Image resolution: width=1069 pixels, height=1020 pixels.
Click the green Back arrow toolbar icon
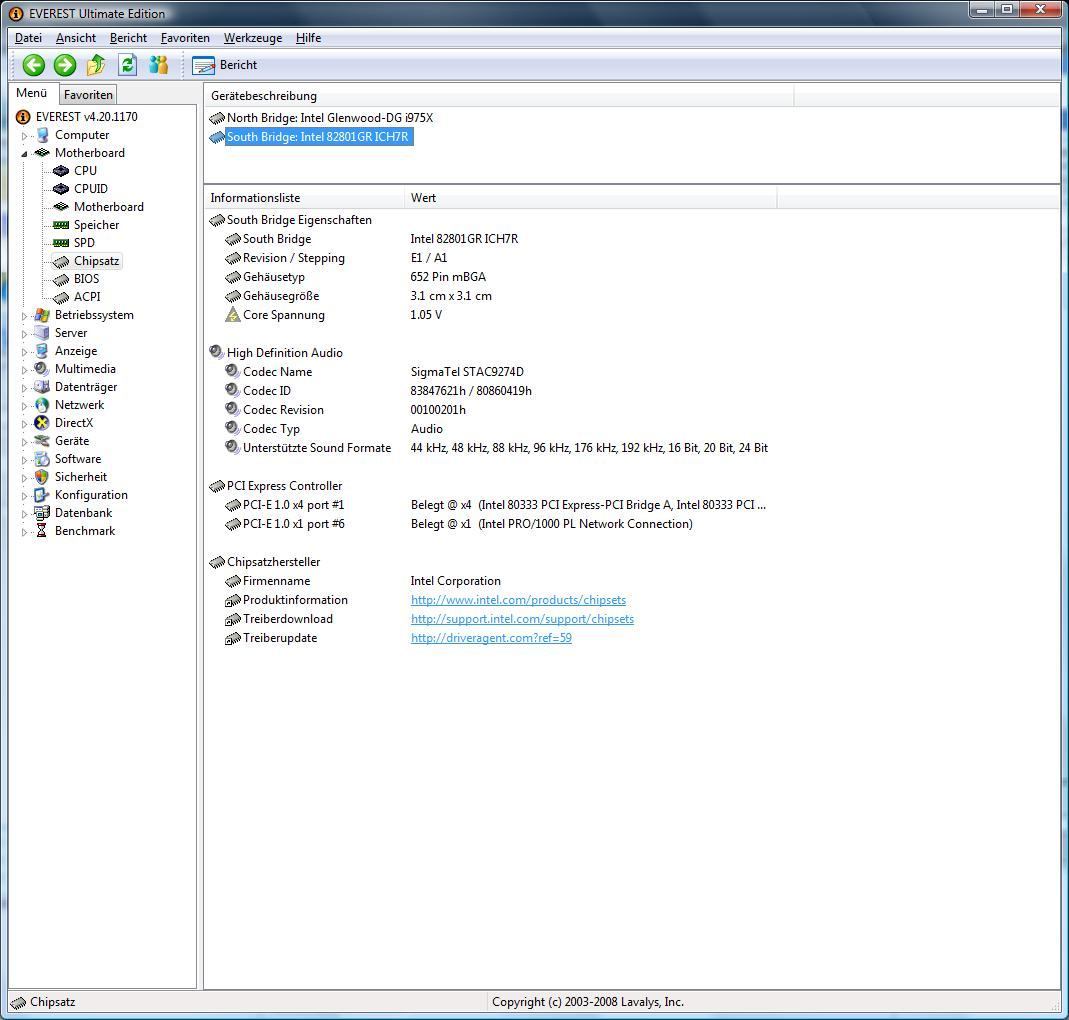tap(33, 65)
